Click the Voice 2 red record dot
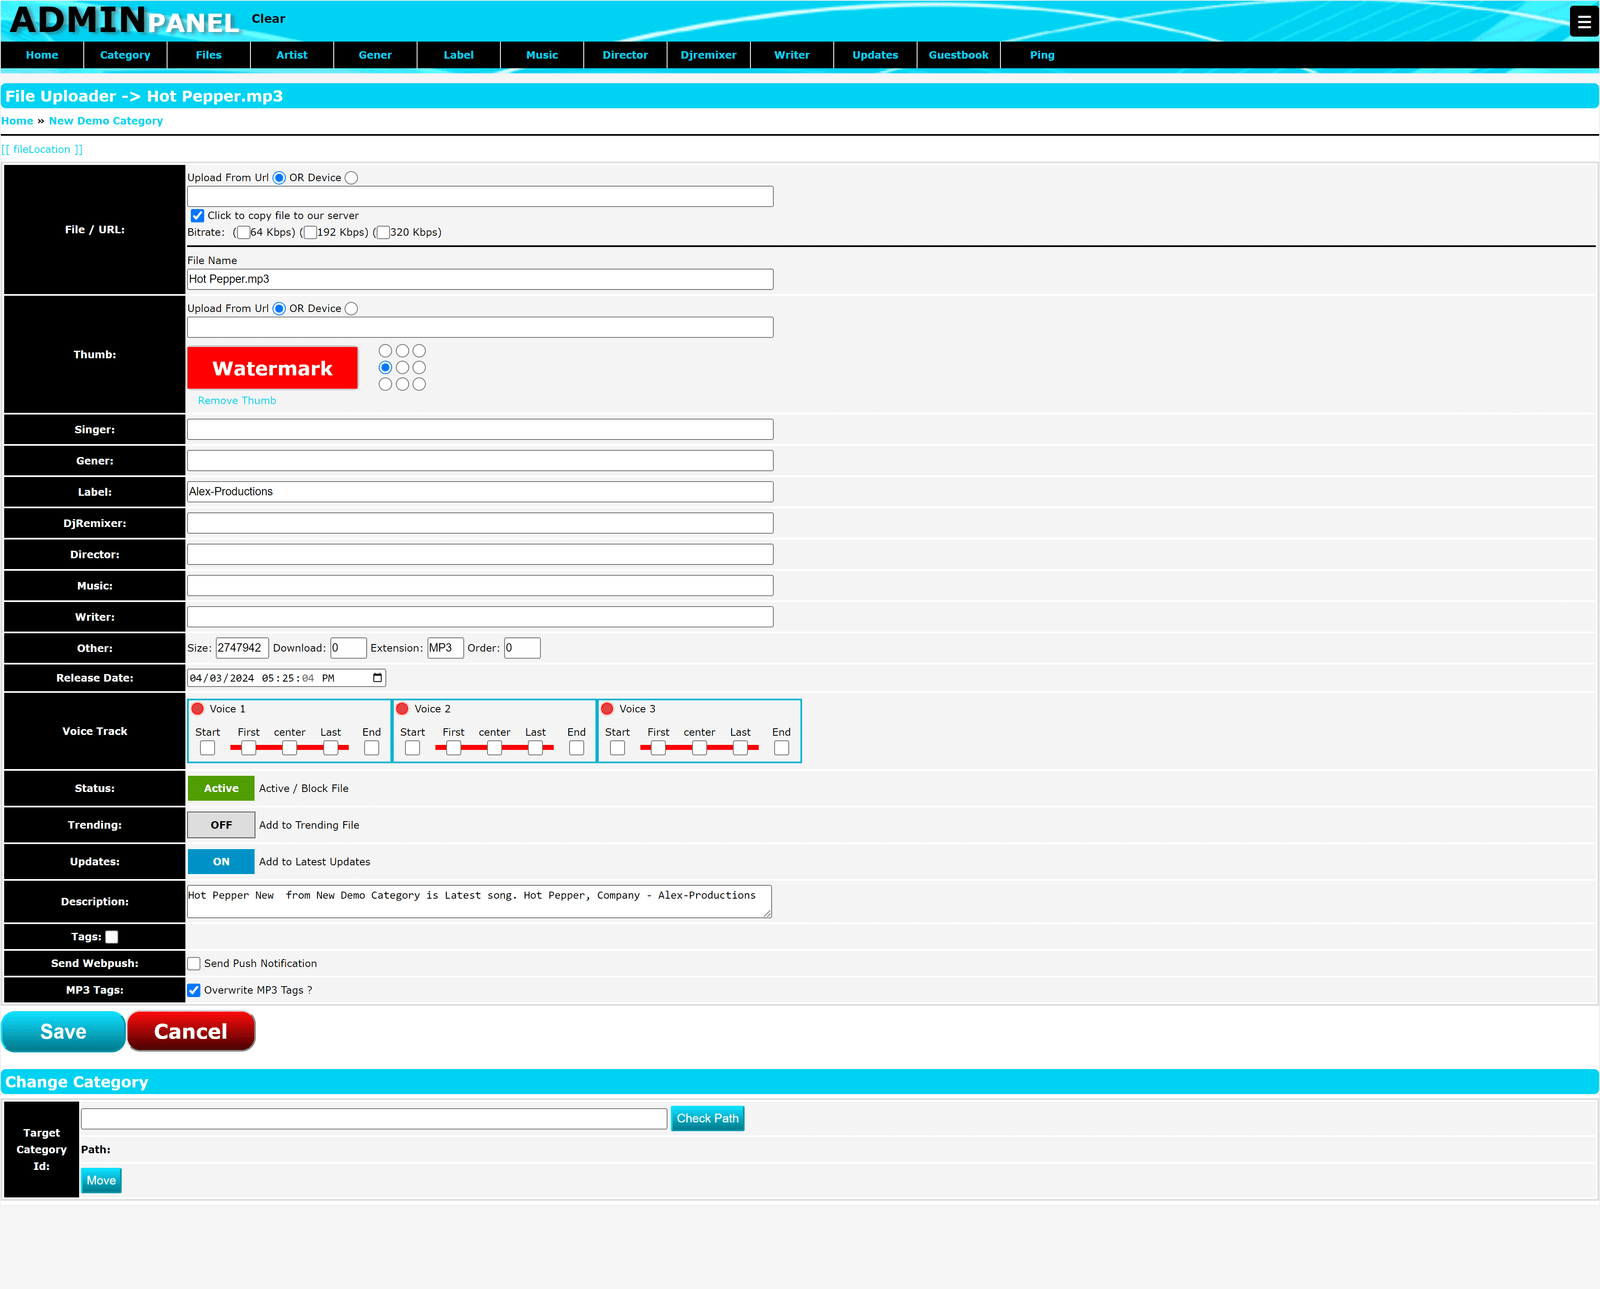Viewport: 1600px width, 1289px height. [x=403, y=709]
